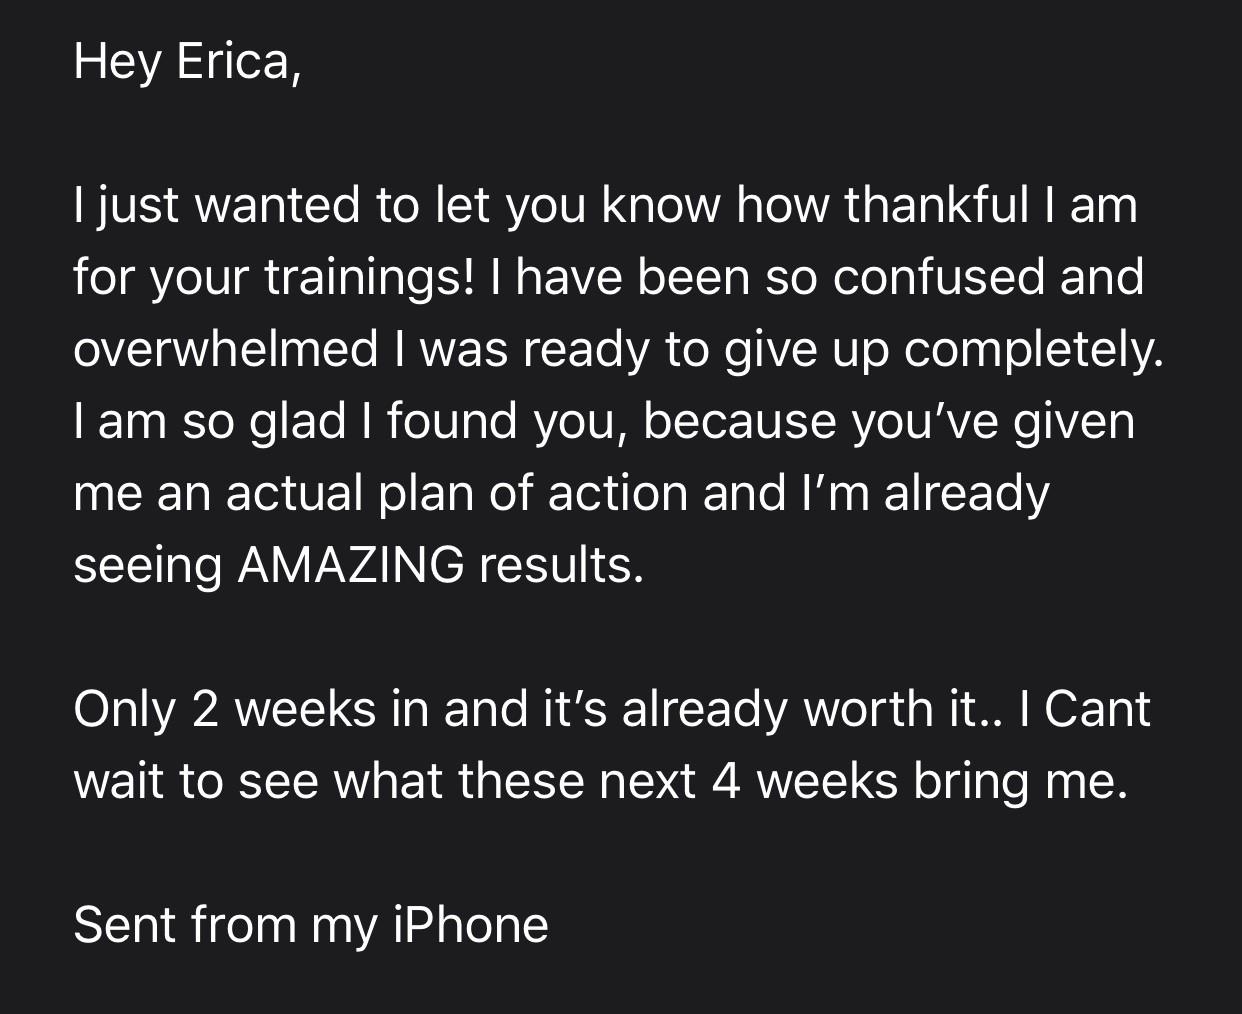
Task: Click the word "results." ending the paragraph
Action: point(561,565)
